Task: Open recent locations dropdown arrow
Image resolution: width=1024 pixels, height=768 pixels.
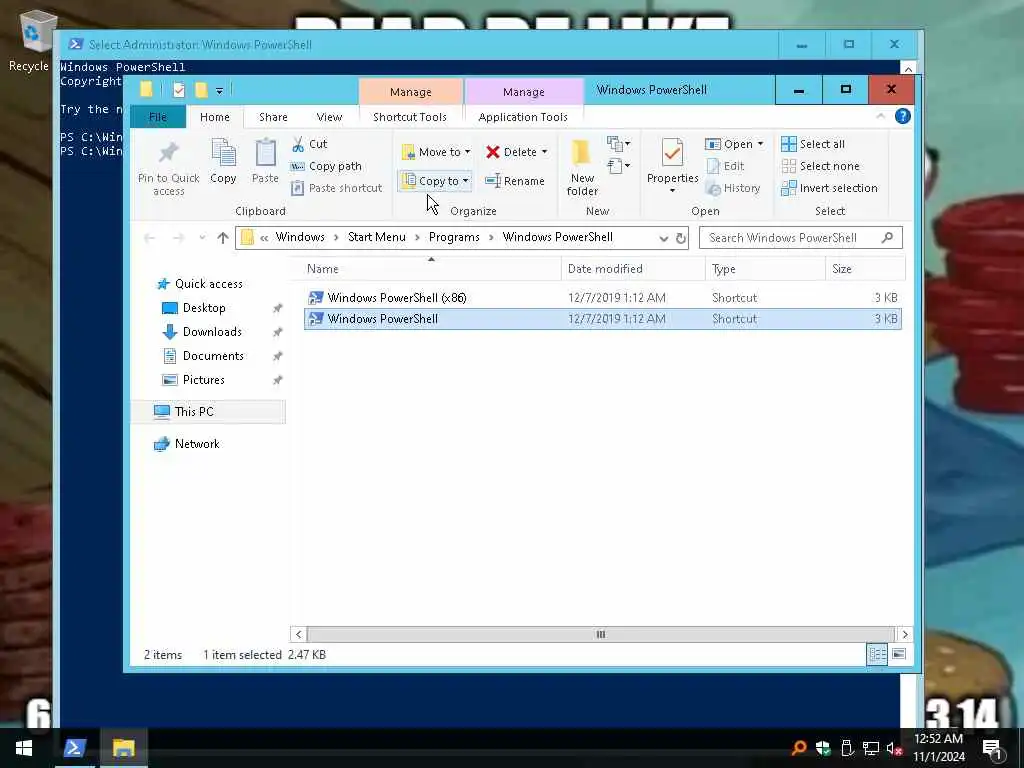Action: tap(202, 238)
